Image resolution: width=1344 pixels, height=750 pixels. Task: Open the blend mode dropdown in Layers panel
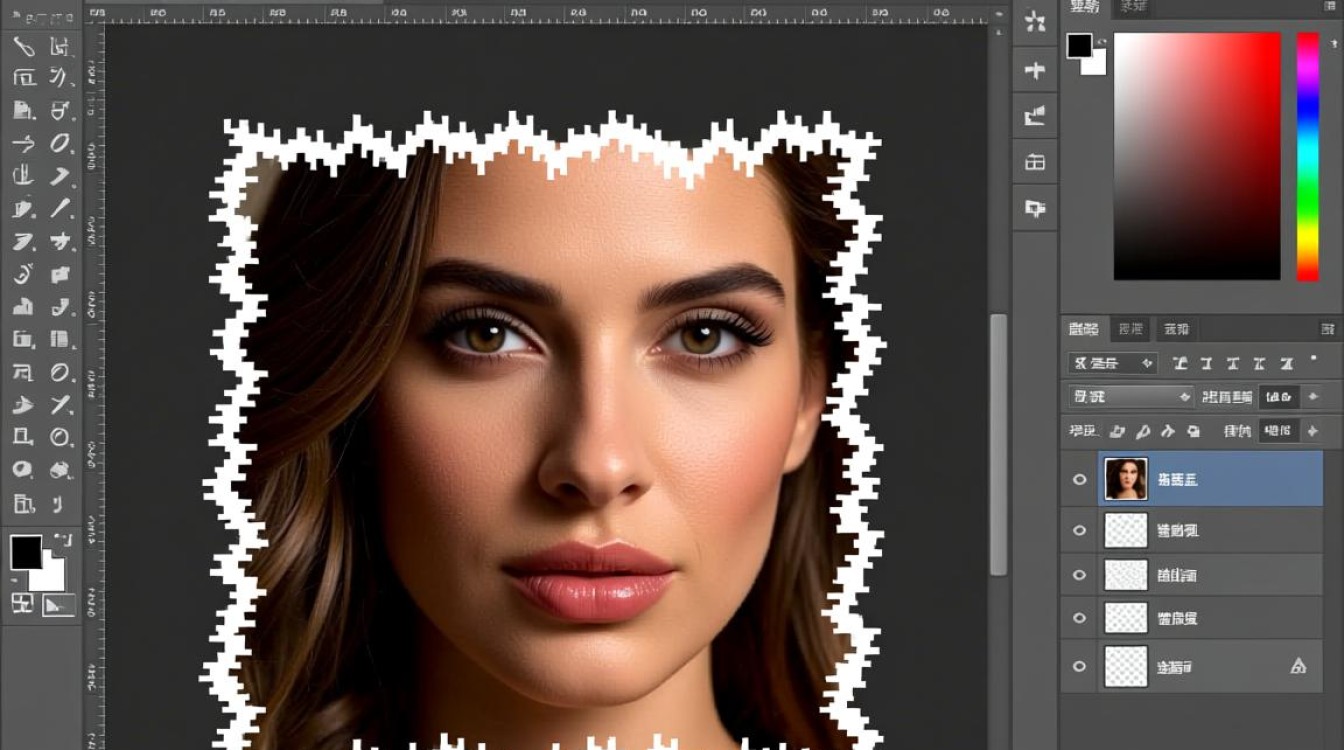1130,396
